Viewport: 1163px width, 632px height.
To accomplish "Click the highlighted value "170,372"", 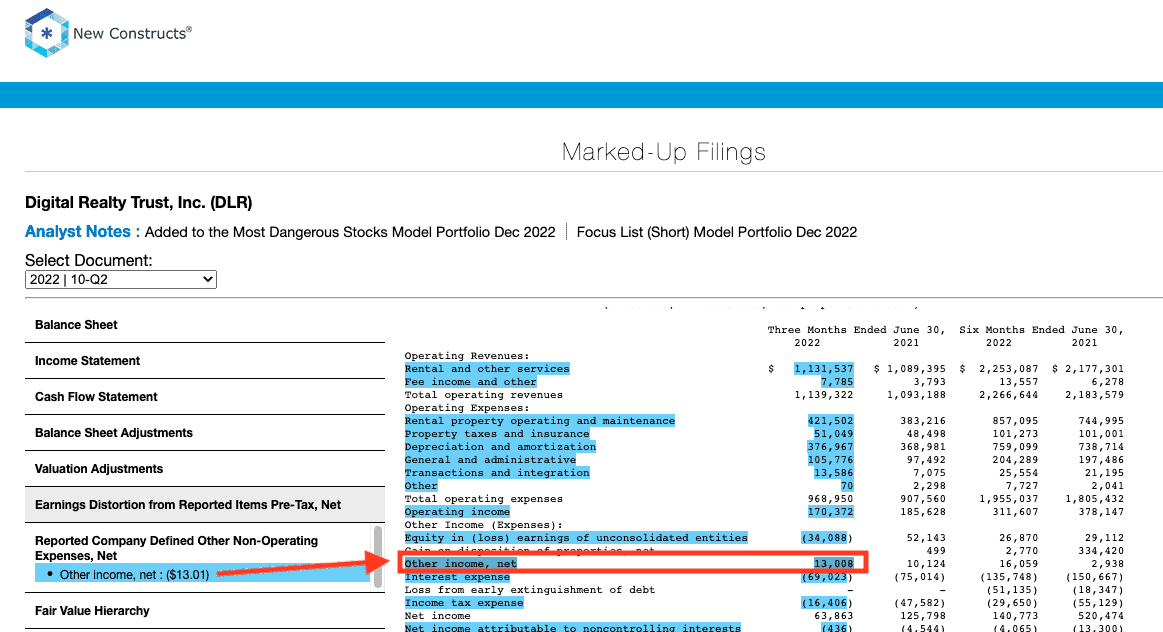I will pos(830,512).
